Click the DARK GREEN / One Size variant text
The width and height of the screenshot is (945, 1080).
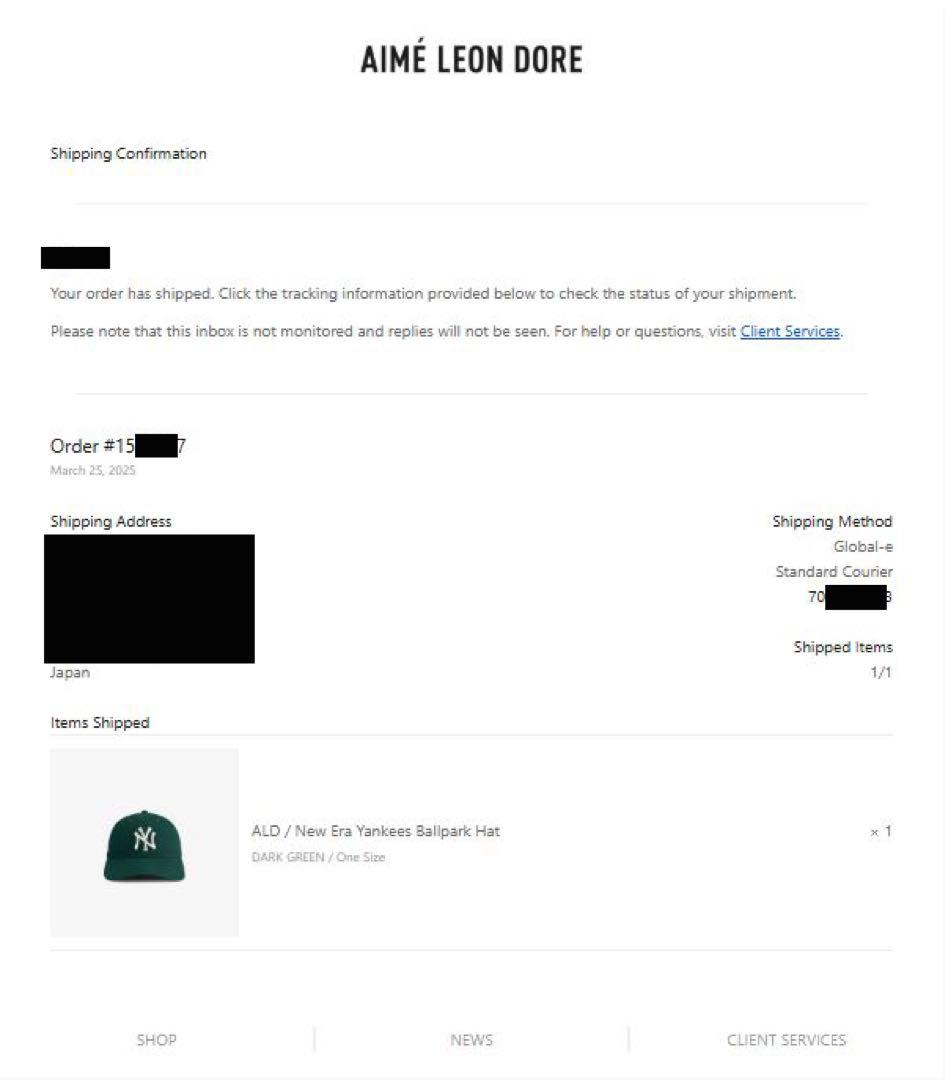tap(318, 857)
